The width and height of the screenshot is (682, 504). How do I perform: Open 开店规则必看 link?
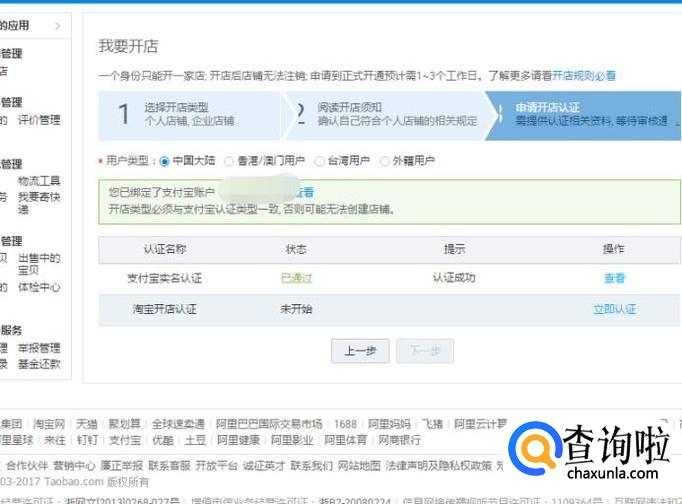tap(584, 75)
